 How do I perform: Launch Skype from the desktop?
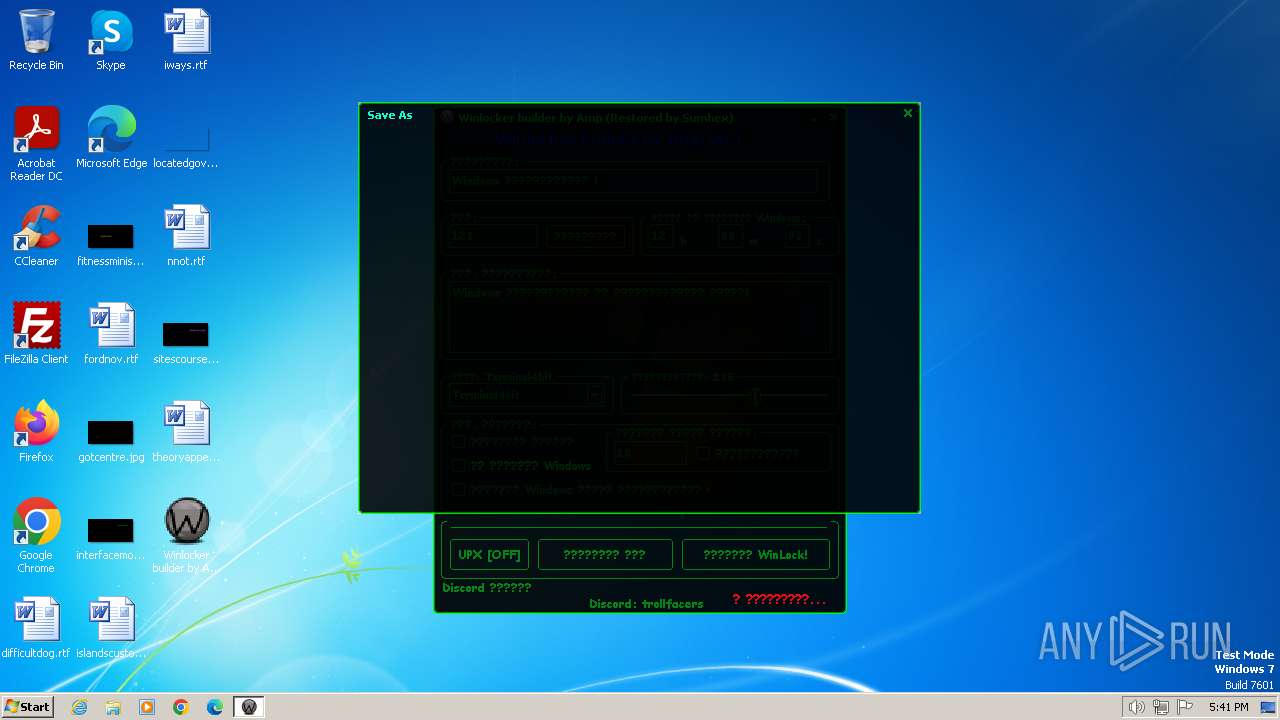tap(110, 40)
